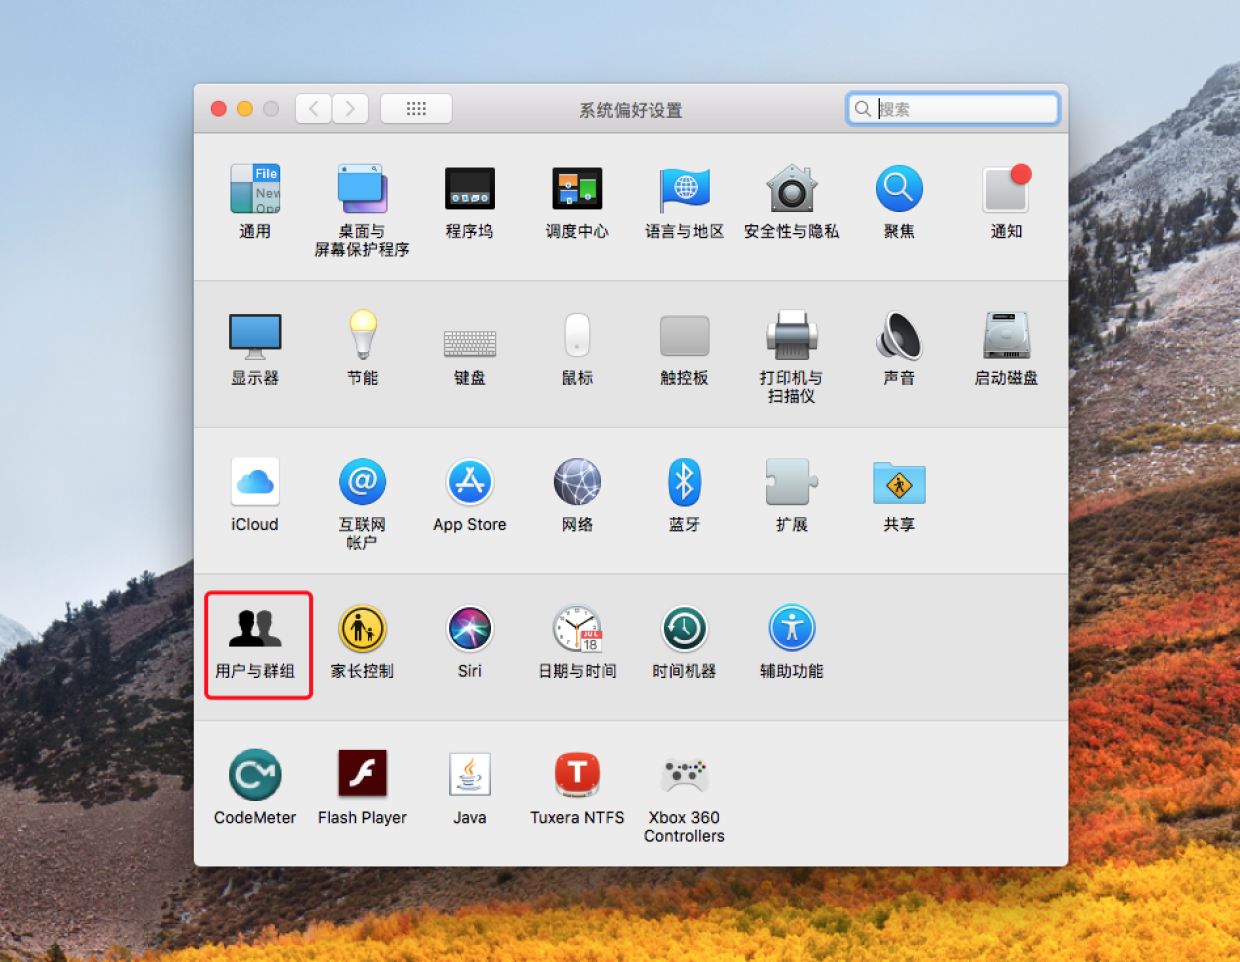Open the 蓝牙 (Bluetooth) pane
This screenshot has height=962, width=1240.
[x=684, y=495]
